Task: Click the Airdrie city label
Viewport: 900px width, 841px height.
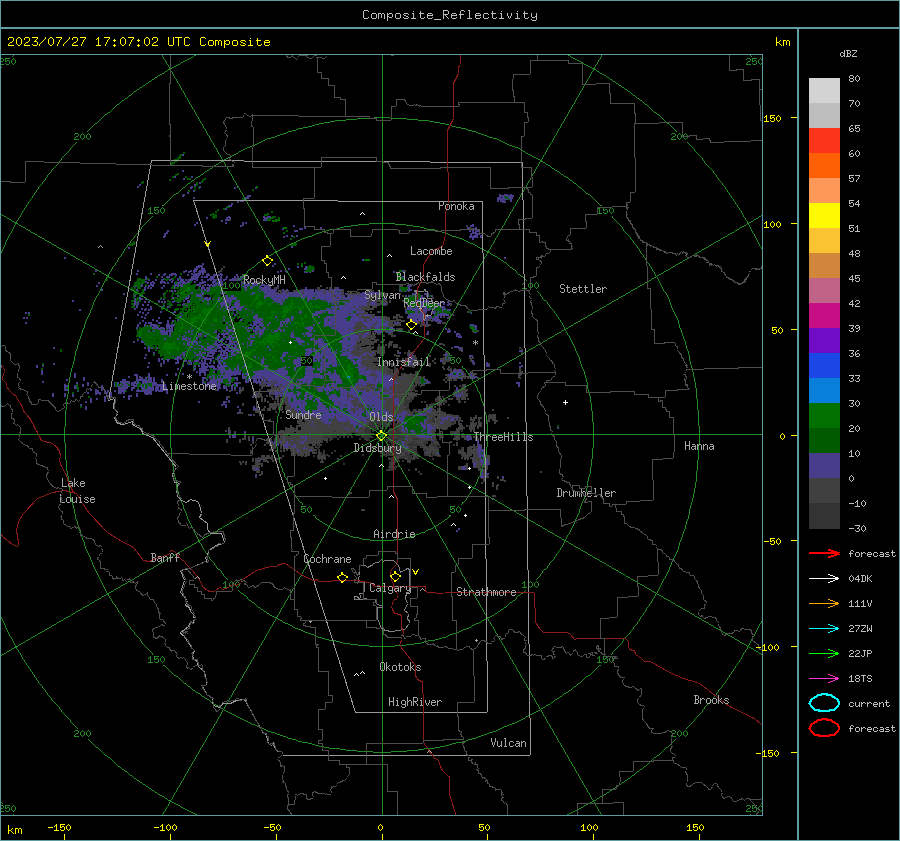Action: point(394,534)
